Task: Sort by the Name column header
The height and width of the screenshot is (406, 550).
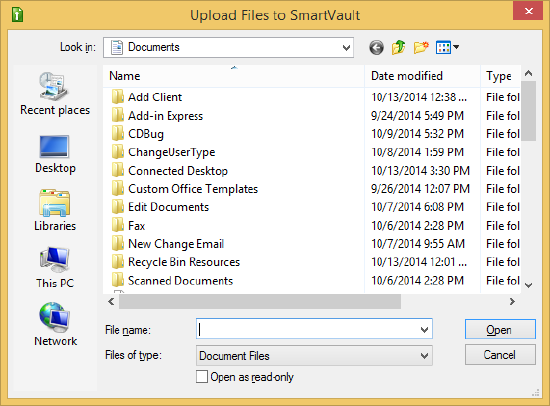Action: point(234,76)
